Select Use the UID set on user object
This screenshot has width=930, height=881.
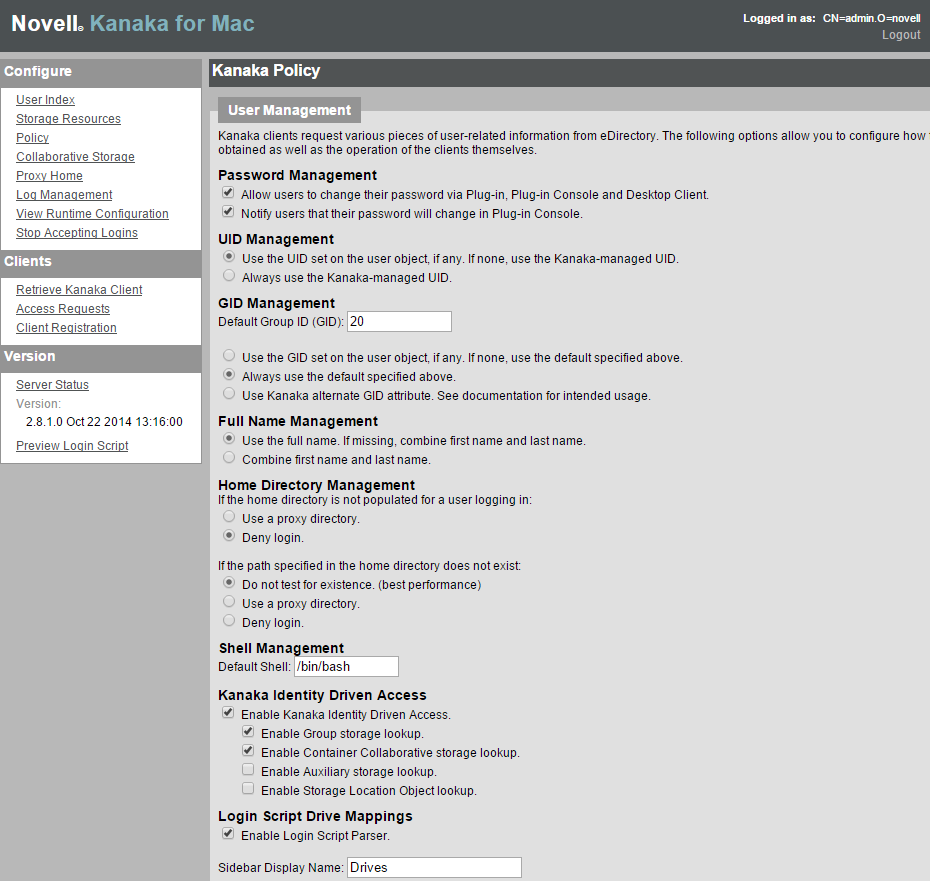coord(229,257)
